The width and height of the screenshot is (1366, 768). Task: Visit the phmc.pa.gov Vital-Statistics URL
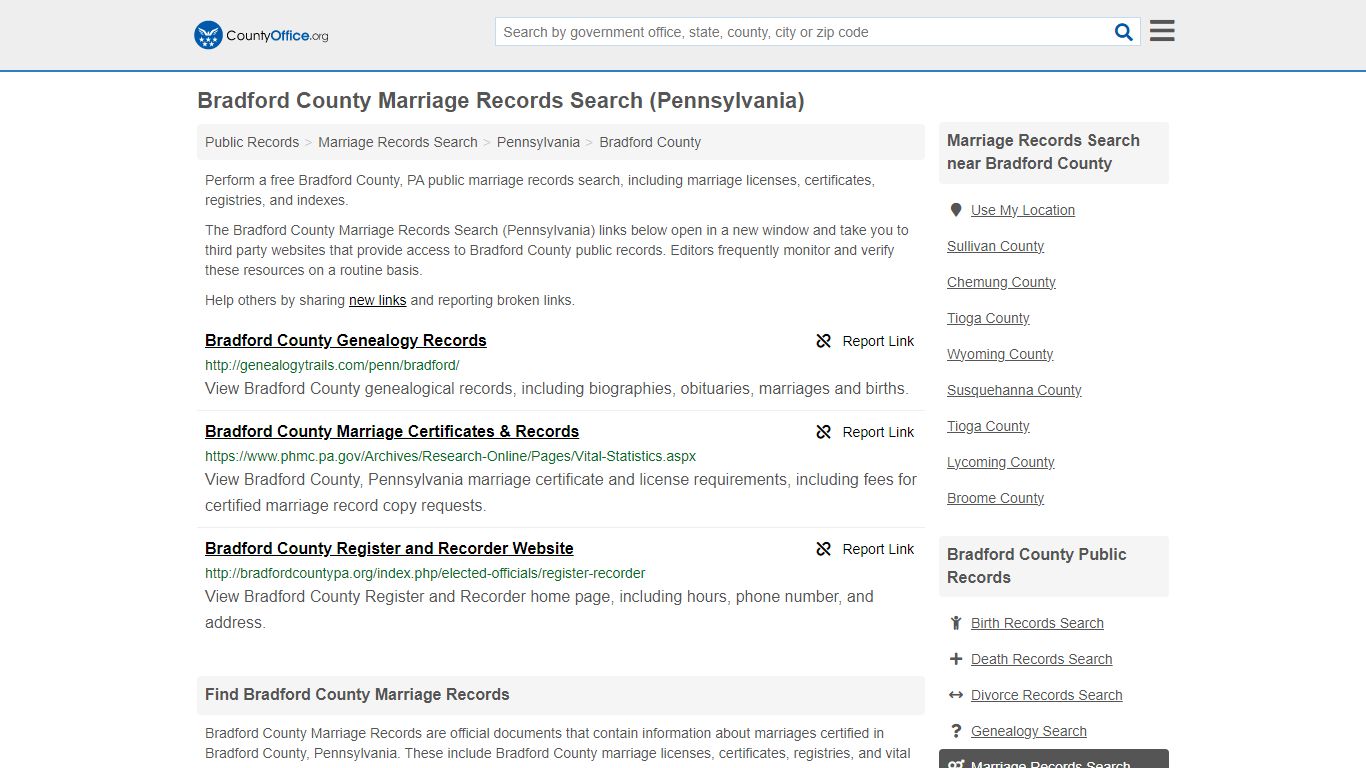point(450,456)
